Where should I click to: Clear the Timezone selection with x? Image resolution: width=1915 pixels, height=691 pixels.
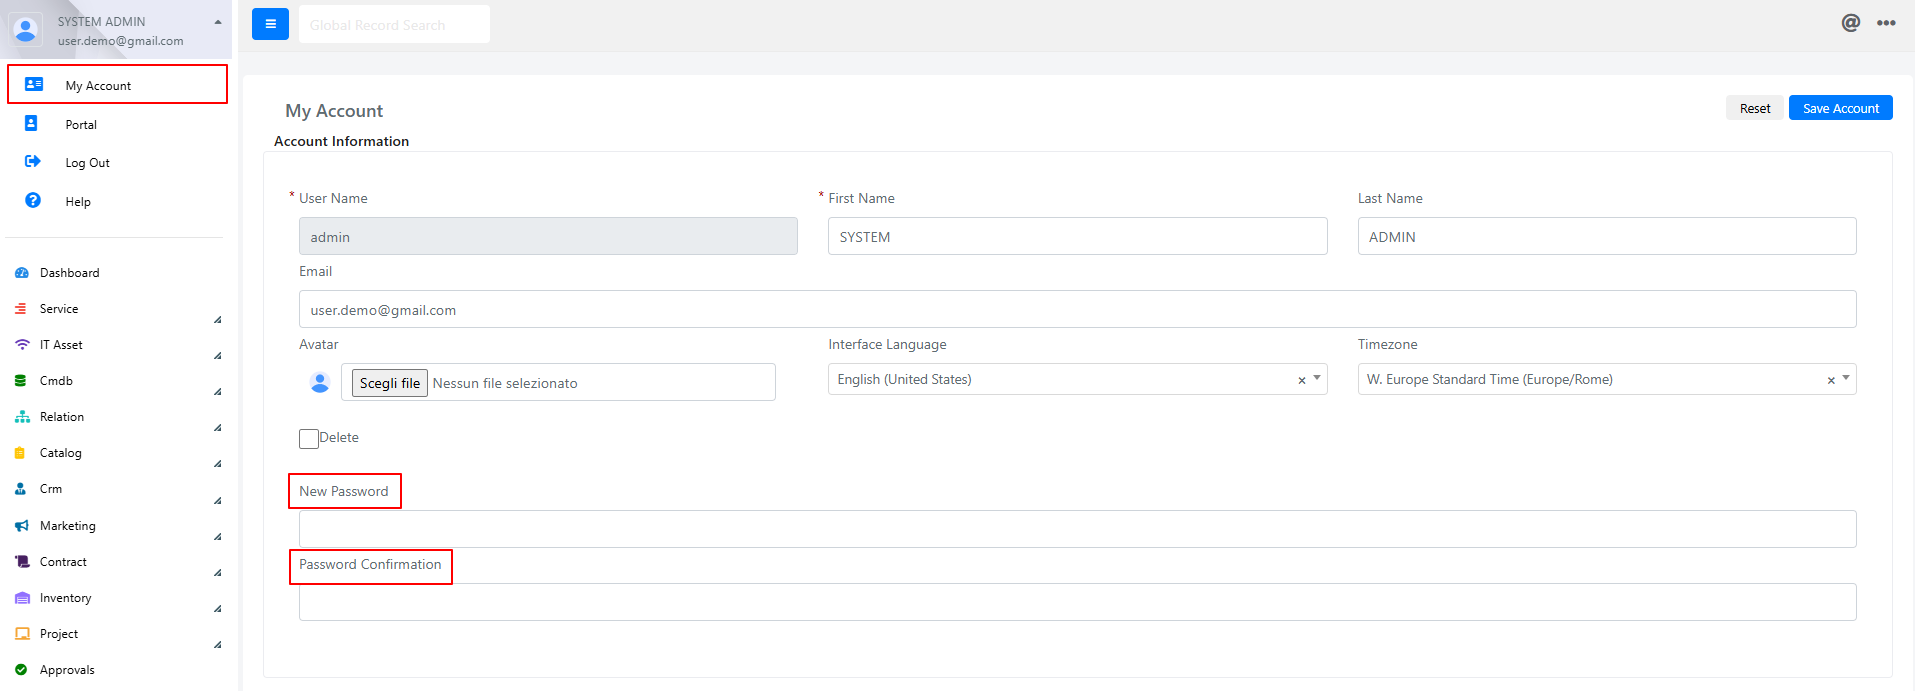point(1830,380)
